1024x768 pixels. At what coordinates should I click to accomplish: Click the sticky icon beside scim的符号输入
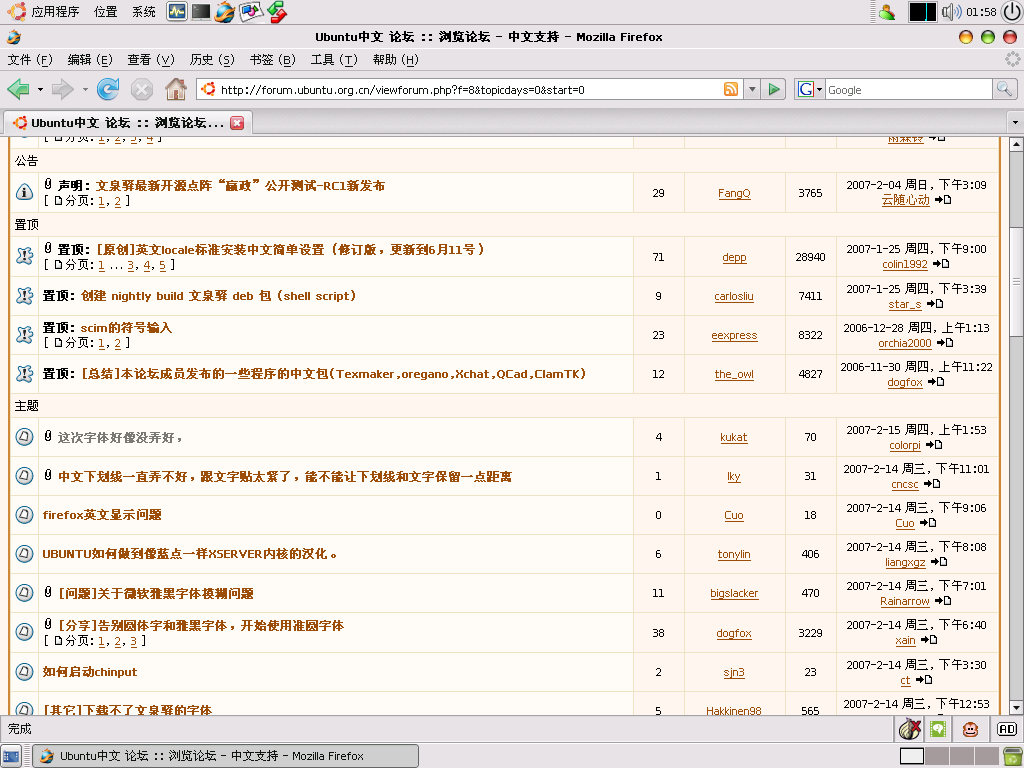(24, 335)
